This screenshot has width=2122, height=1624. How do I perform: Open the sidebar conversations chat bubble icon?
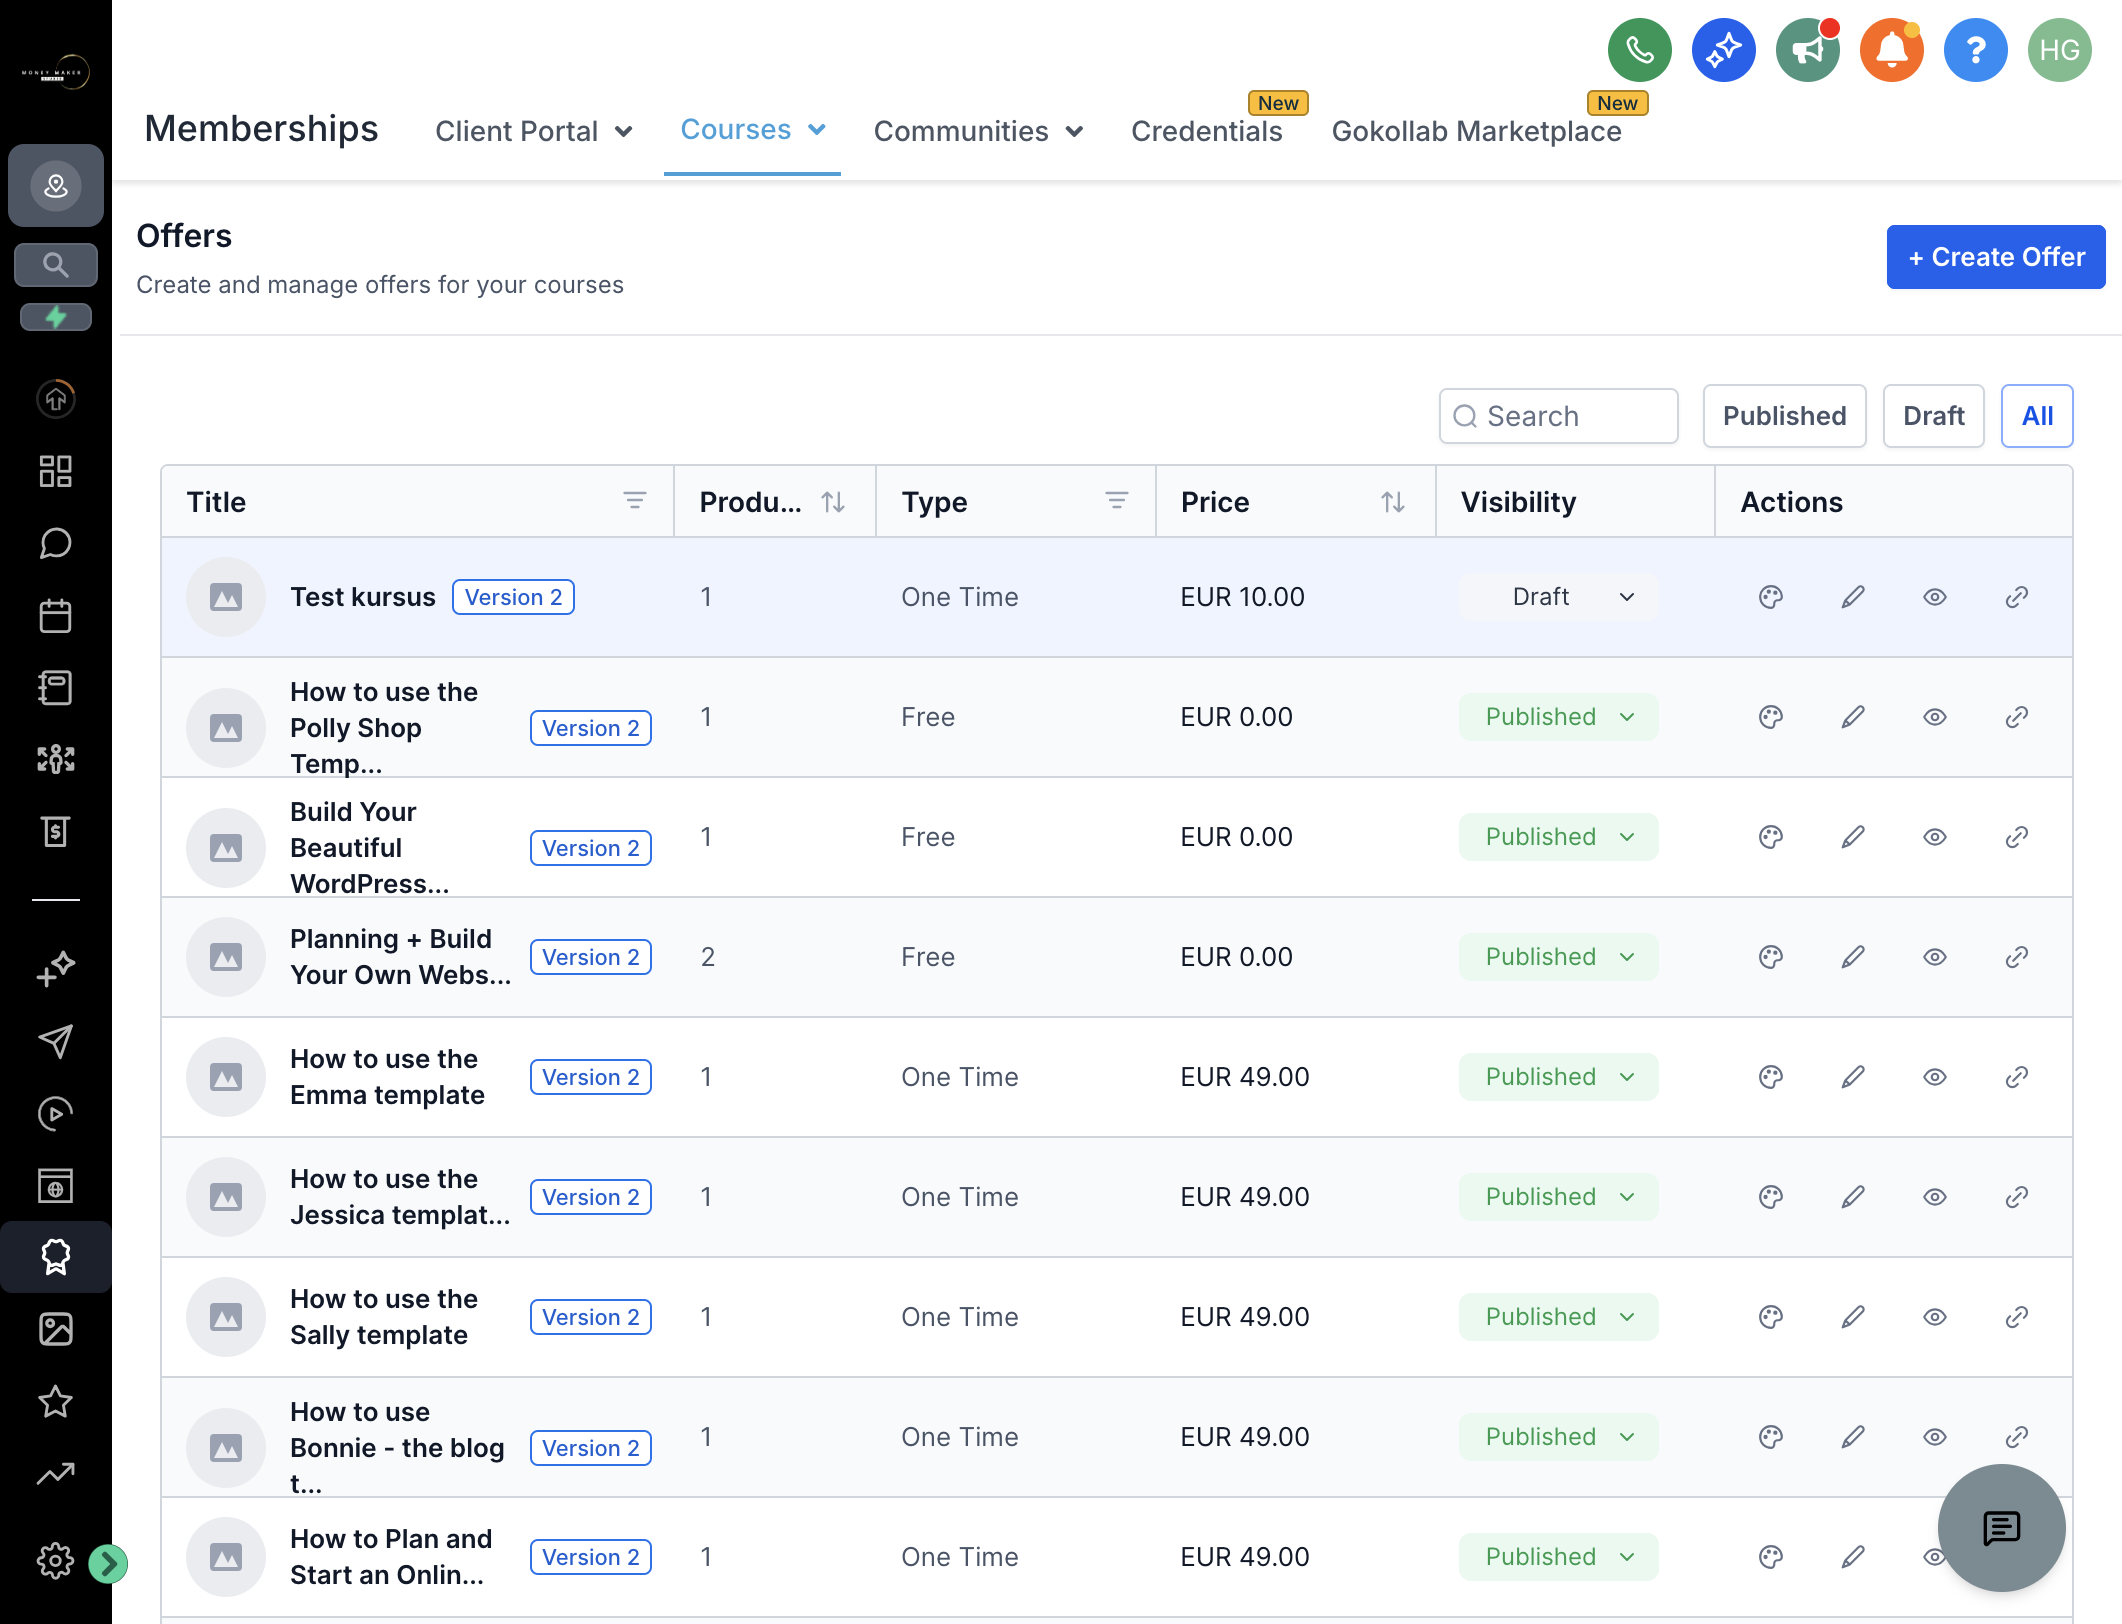56,543
